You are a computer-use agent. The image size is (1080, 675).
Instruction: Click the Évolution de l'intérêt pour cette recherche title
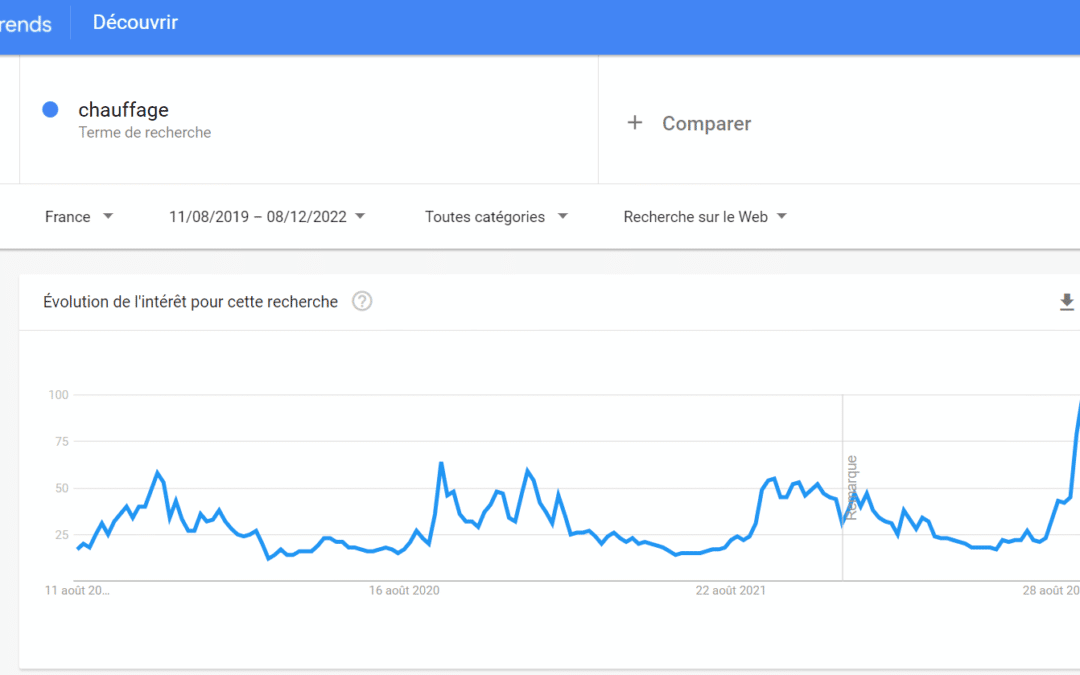click(x=191, y=302)
